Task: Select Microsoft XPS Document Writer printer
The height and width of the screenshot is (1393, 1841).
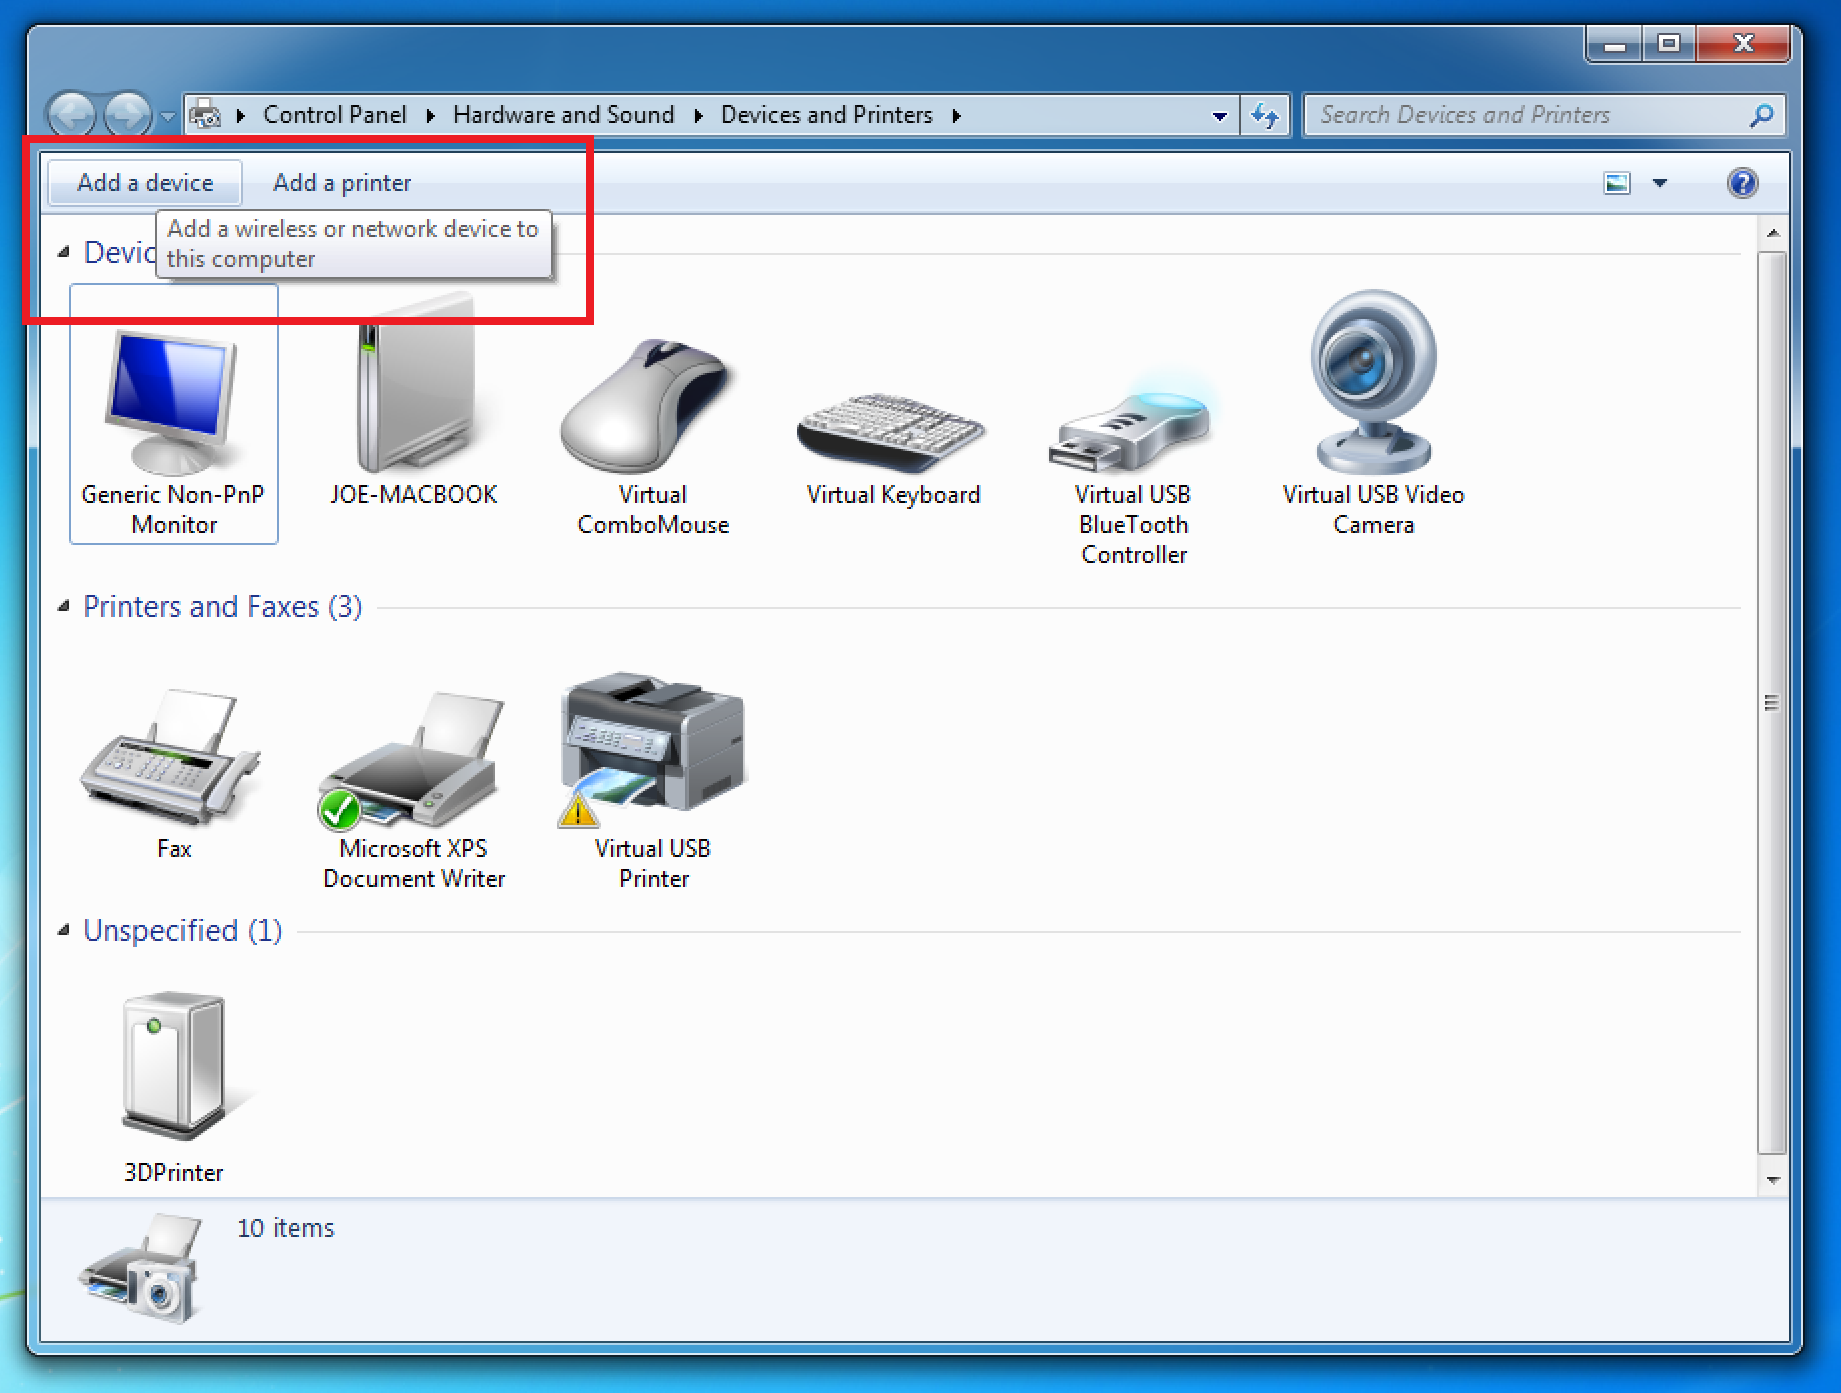Action: 413,790
